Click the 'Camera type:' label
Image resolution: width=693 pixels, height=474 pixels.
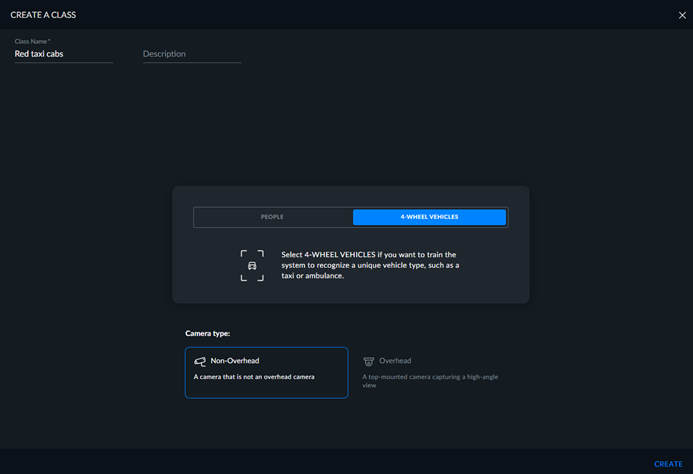click(208, 333)
